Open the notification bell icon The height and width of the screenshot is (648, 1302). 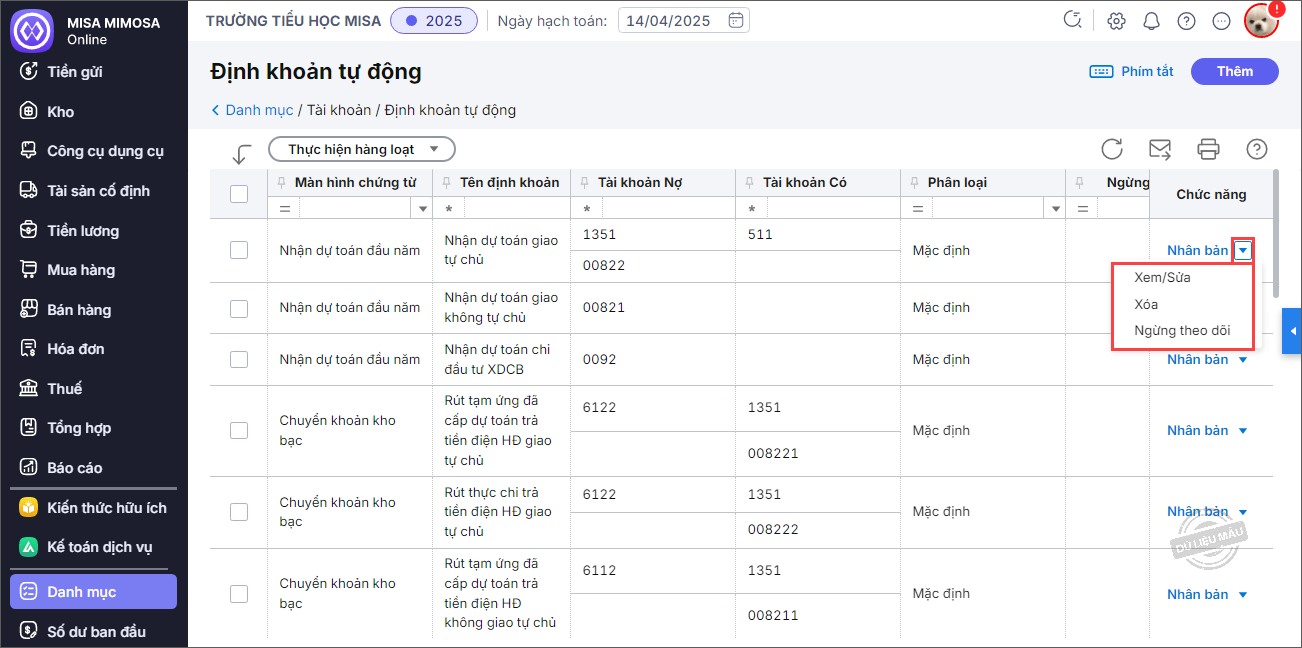point(1151,20)
